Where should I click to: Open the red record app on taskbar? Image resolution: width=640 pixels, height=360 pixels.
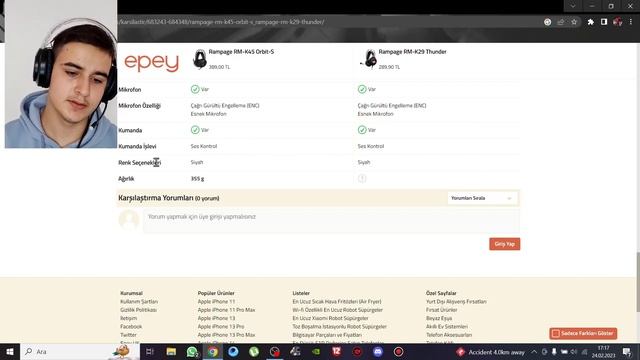tap(398, 351)
